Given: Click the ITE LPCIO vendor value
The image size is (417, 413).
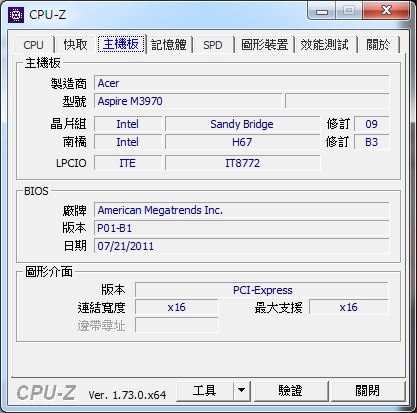Looking at the screenshot, I should (128, 163).
